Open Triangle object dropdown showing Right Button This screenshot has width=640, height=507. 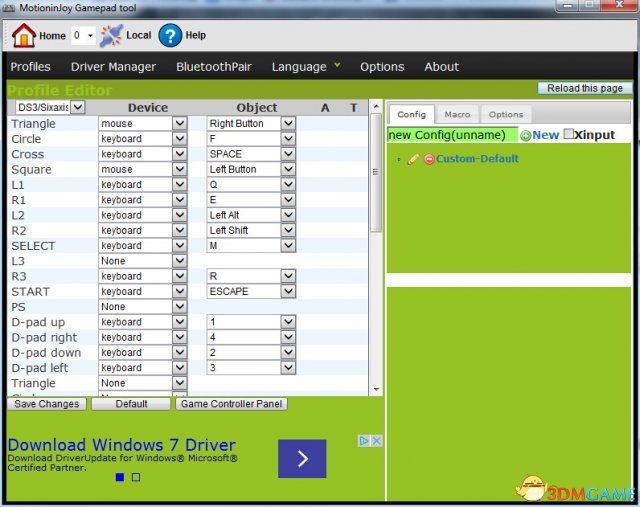point(251,123)
